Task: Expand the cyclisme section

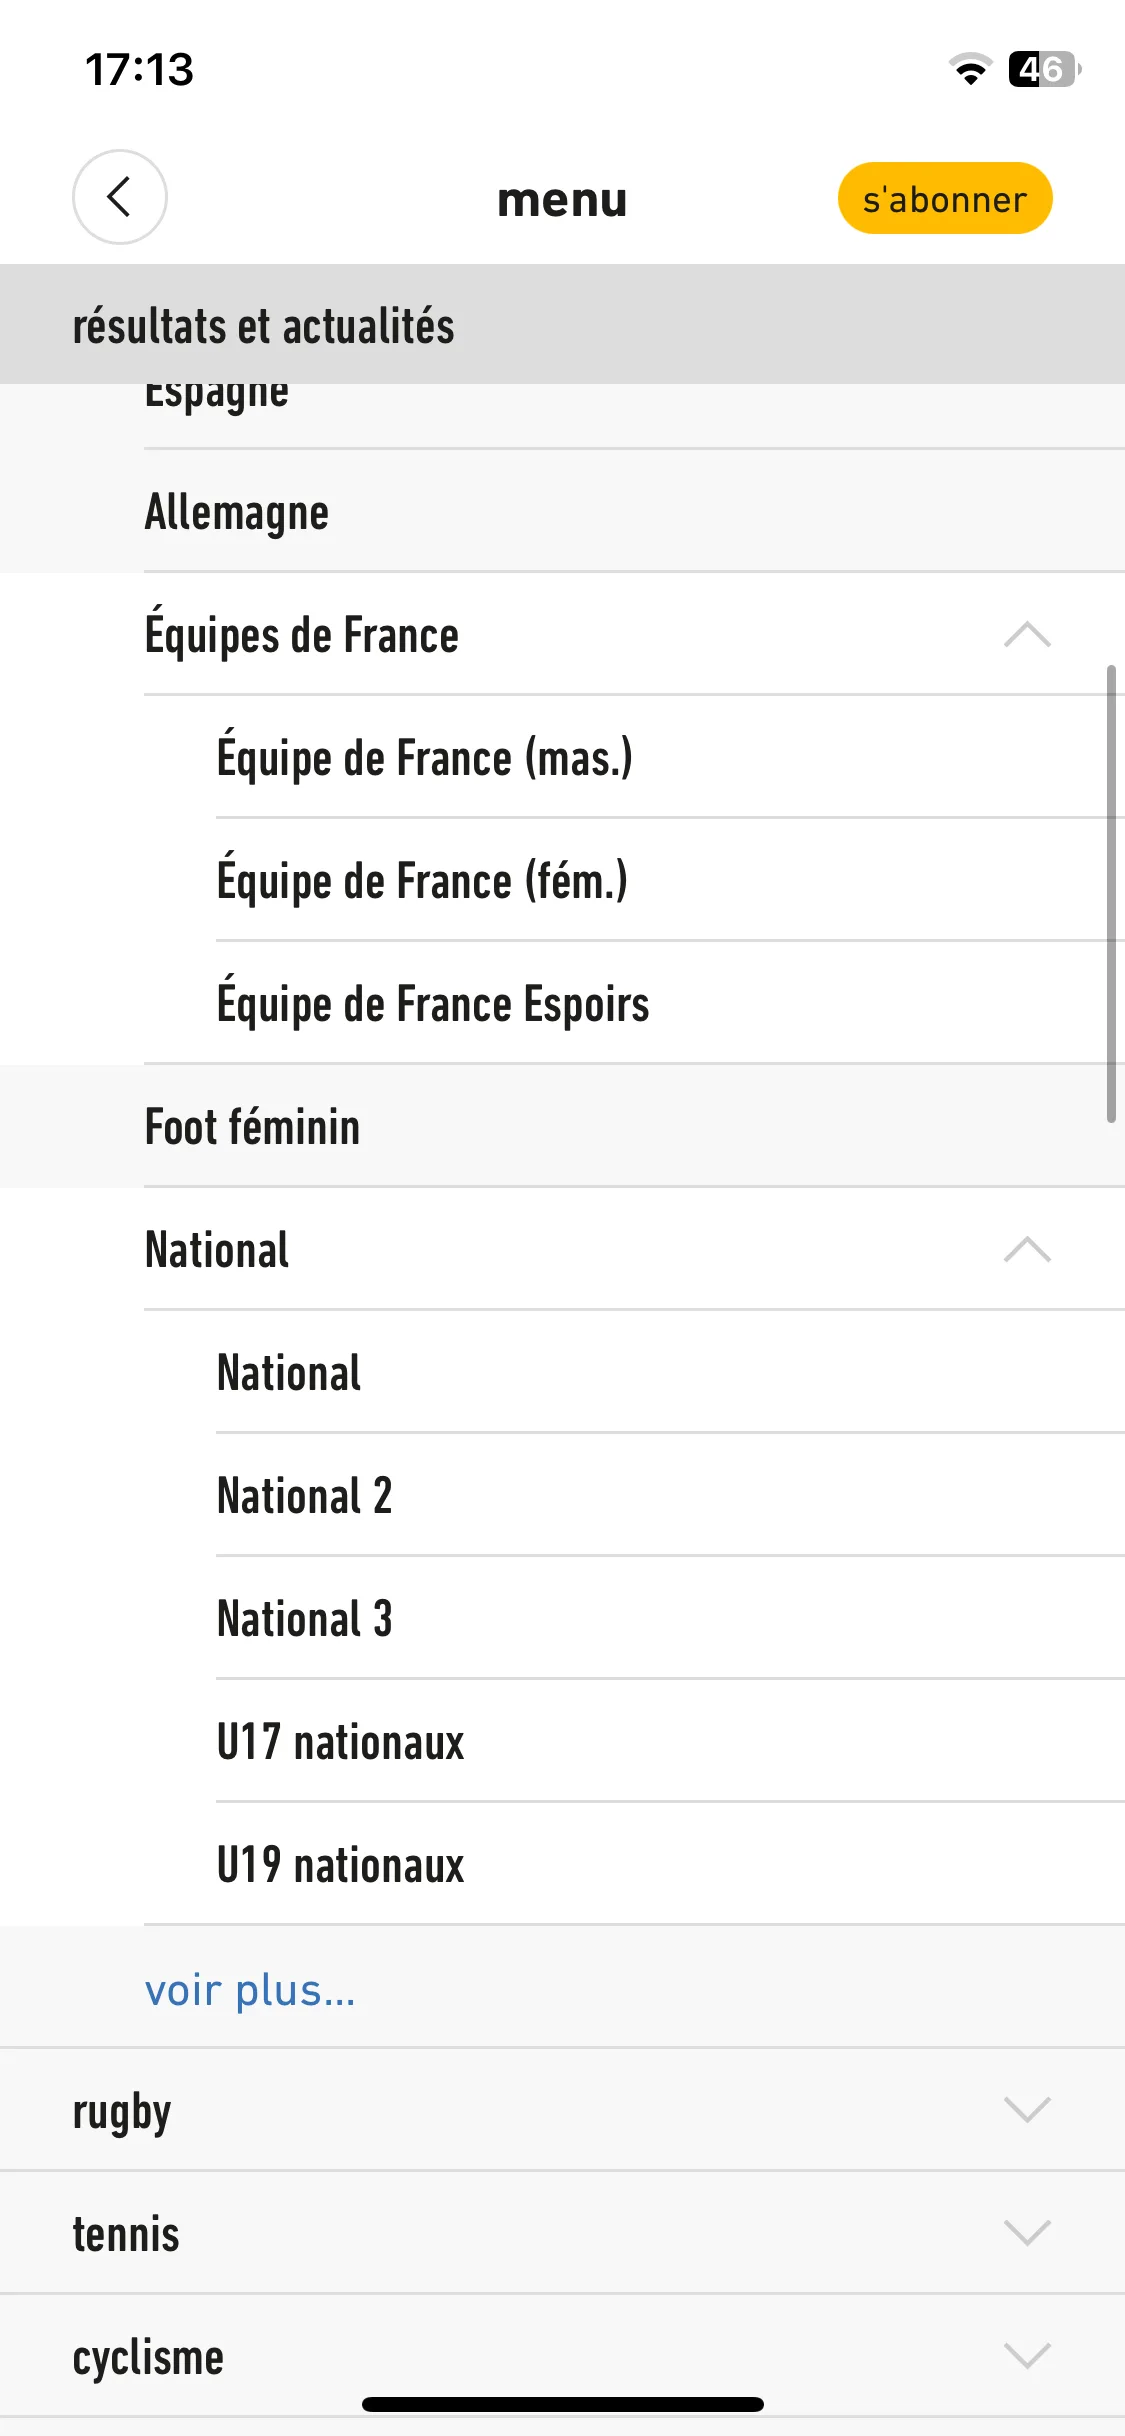Action: [1027, 2355]
